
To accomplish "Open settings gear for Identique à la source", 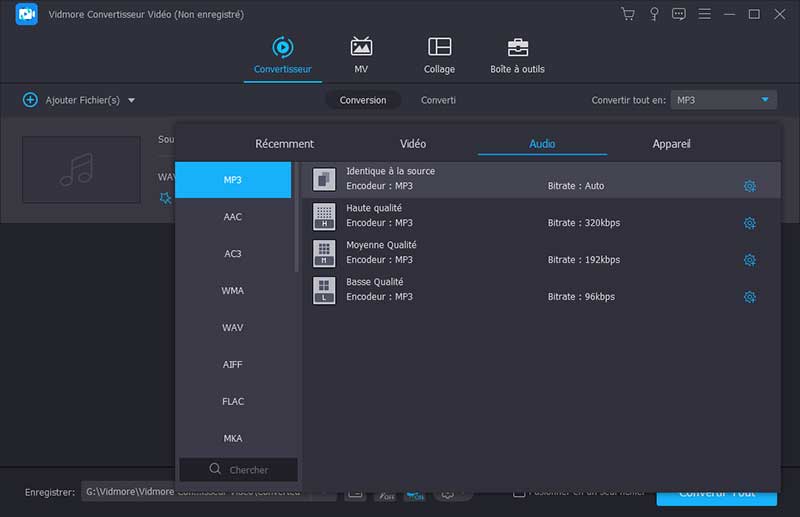I will pyautogui.click(x=749, y=186).
